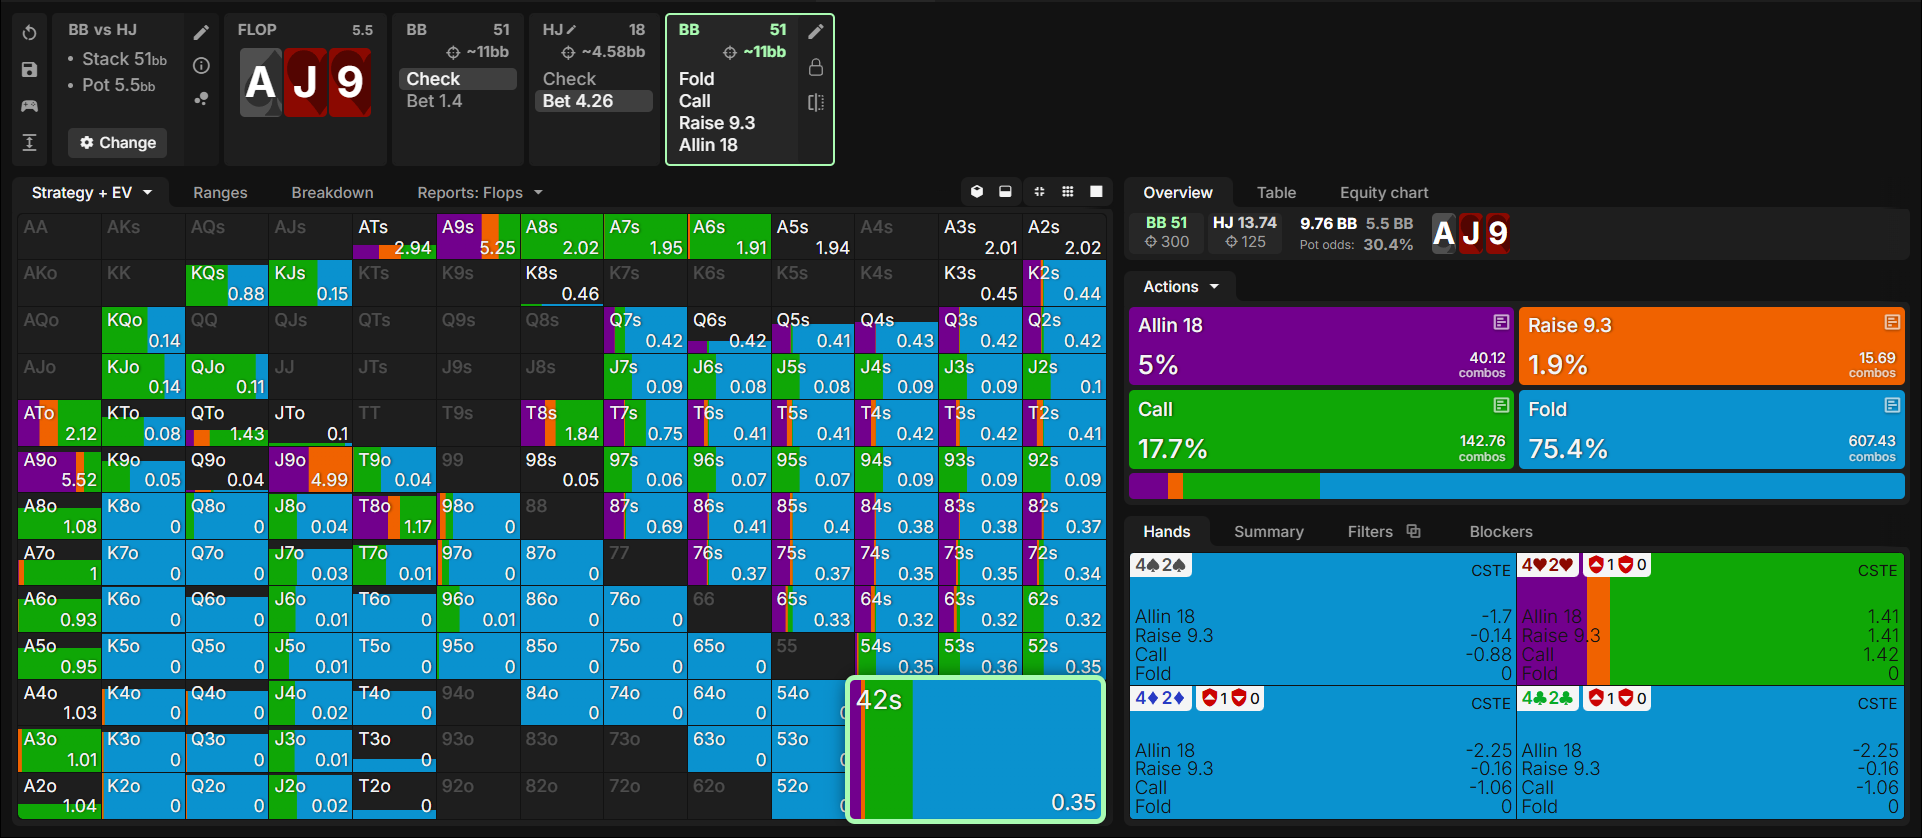Open the details icon on Fold card
The image size is (1922, 838).
pyautogui.click(x=1892, y=405)
